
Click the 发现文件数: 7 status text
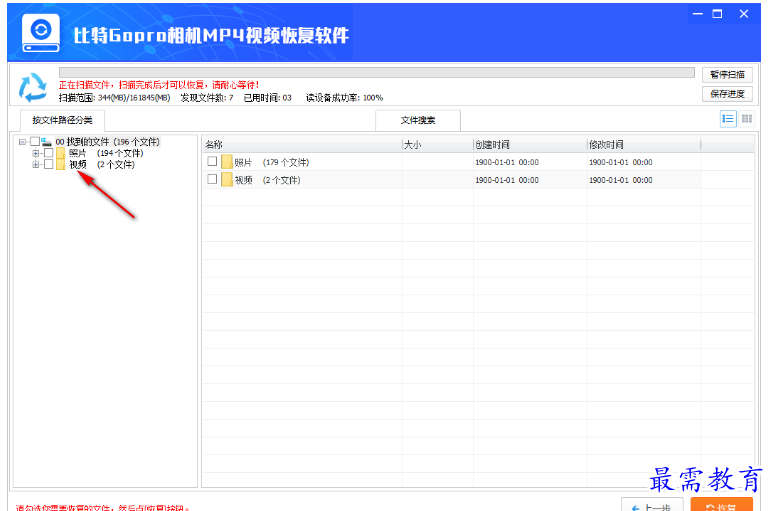(x=207, y=97)
